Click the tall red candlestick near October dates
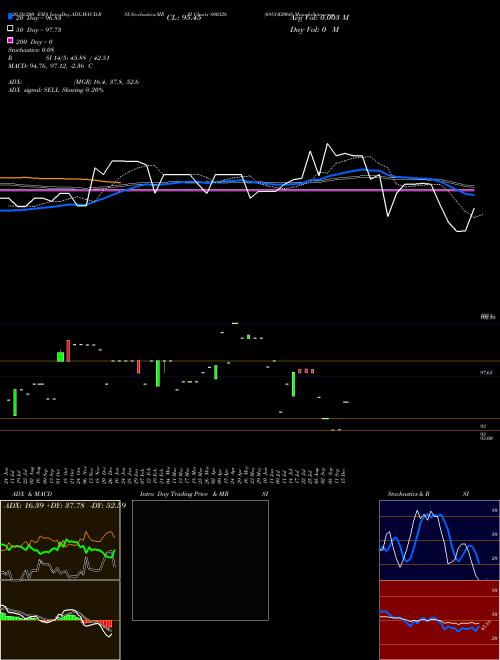 coord(68,351)
